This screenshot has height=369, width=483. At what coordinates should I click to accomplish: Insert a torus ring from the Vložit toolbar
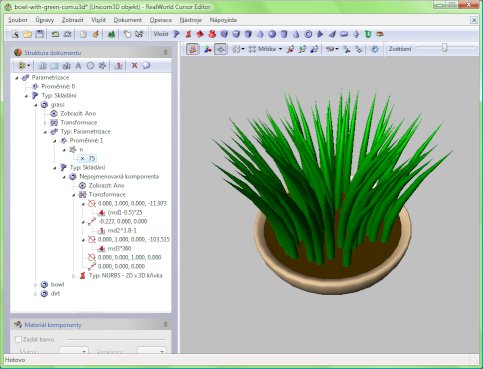click(x=308, y=34)
